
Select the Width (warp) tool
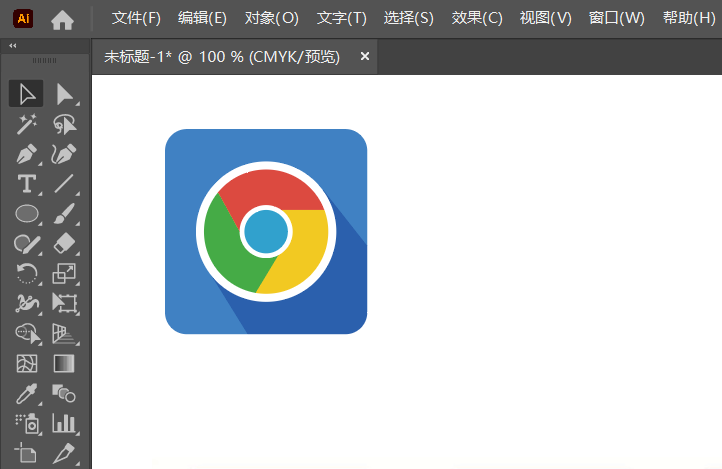(x=26, y=304)
